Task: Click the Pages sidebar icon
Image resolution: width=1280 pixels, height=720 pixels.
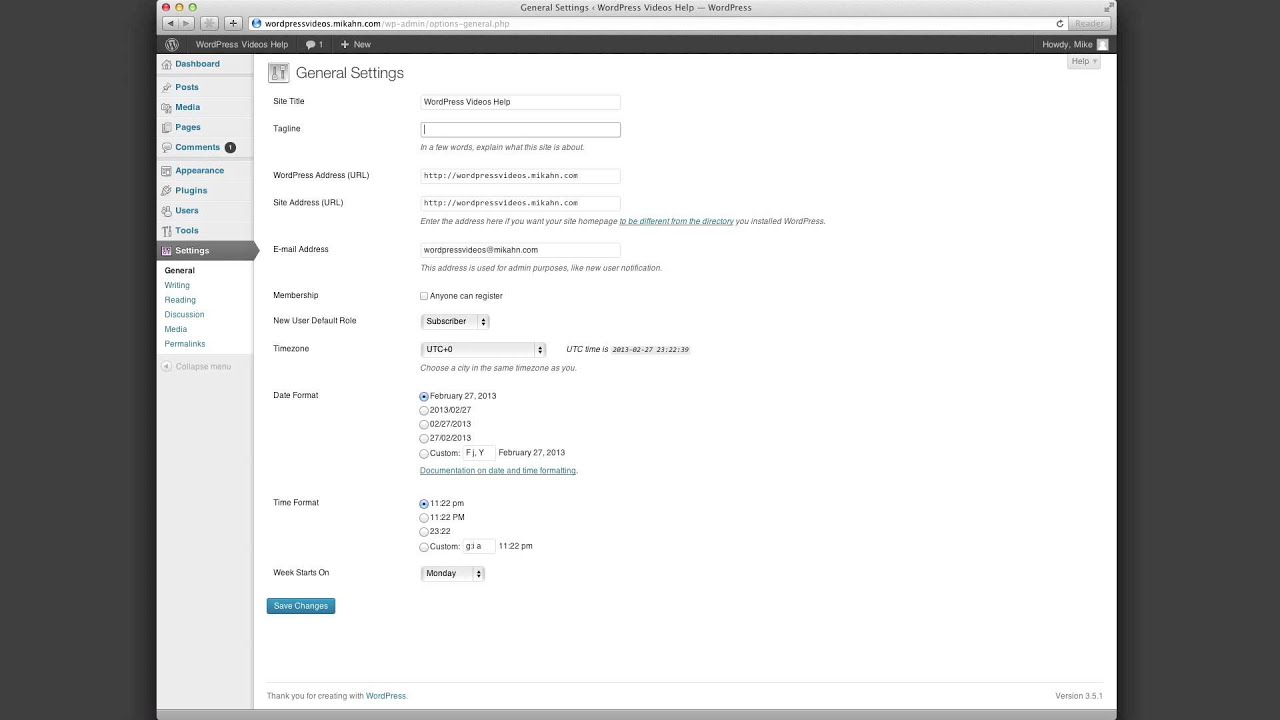Action: 167,127
